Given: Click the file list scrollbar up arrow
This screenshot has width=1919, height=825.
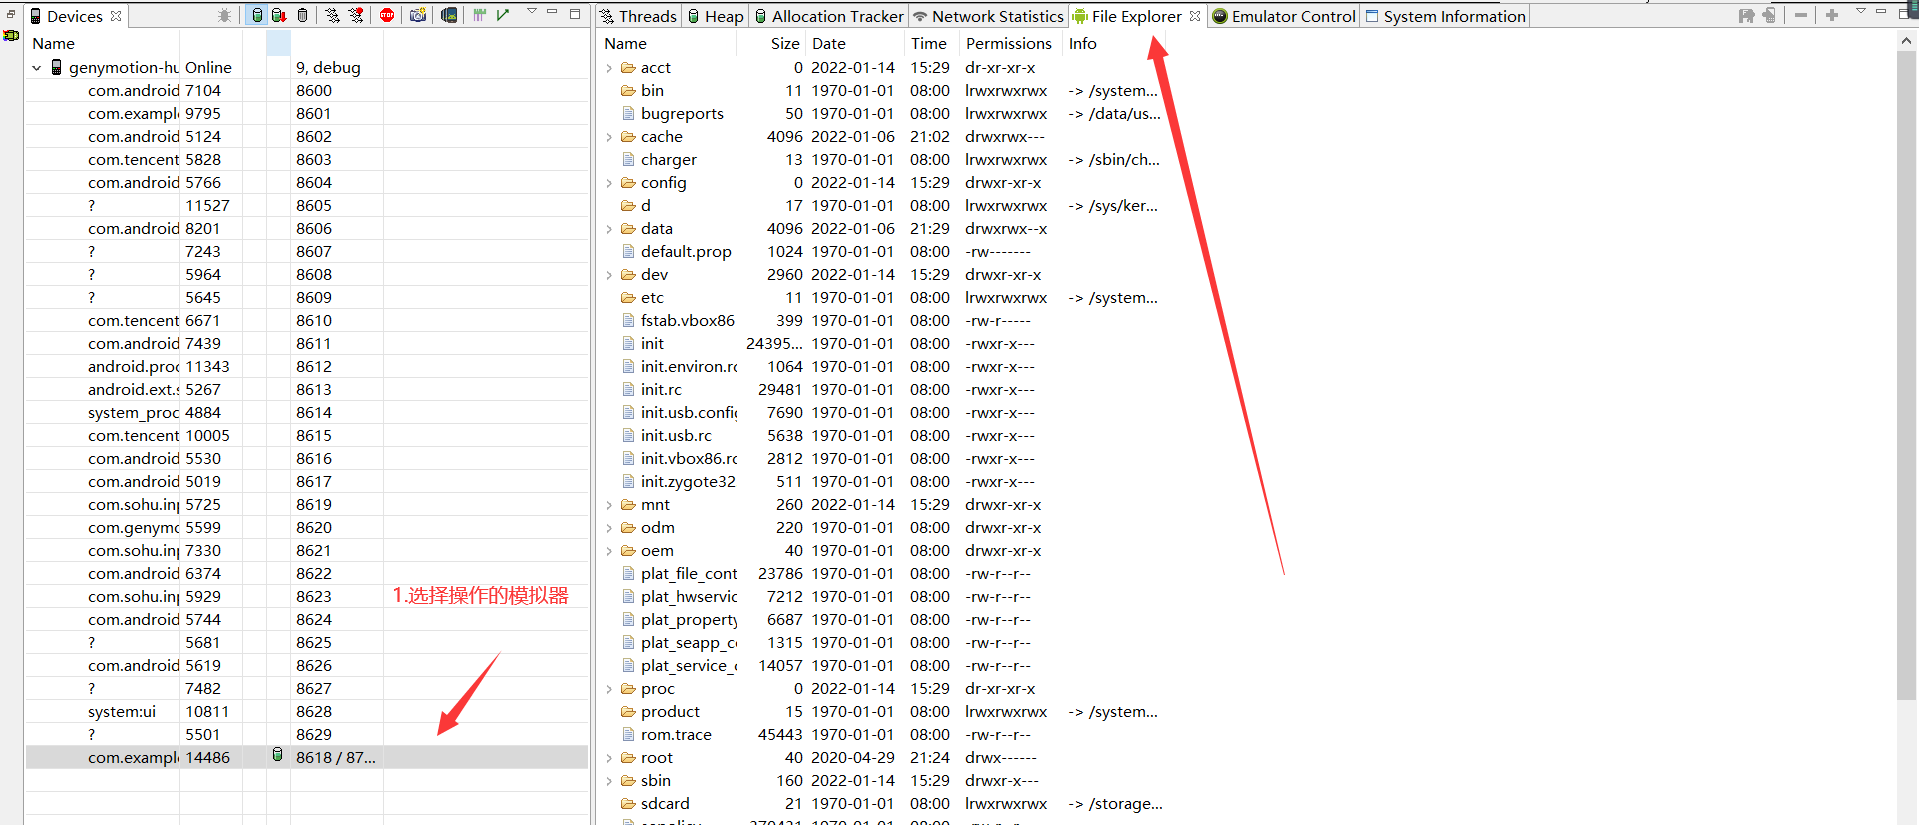Looking at the screenshot, I should (1907, 41).
